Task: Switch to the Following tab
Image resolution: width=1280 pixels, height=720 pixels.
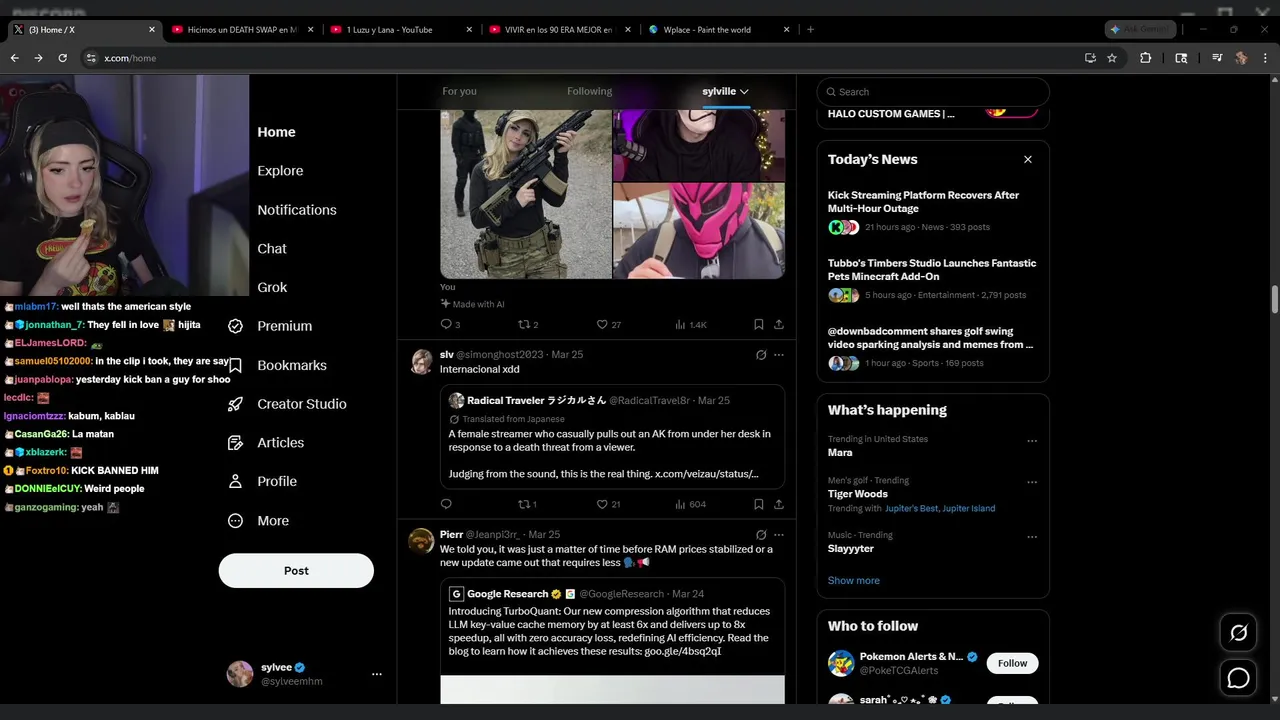Action: click(x=589, y=91)
